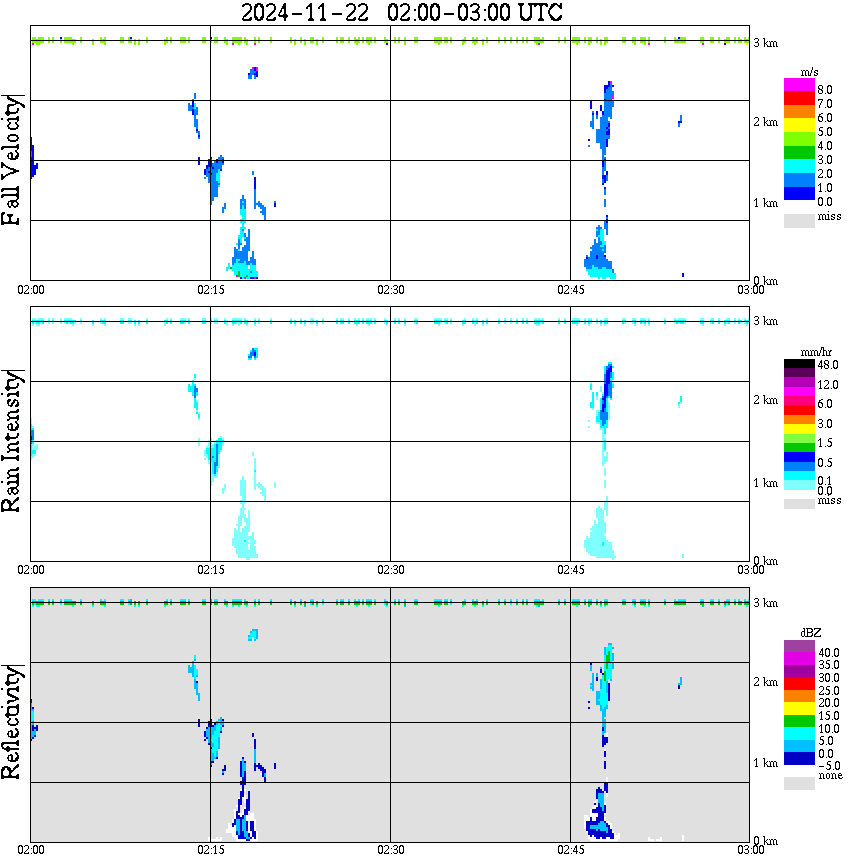Click the 40.0 value in the dBZ legend
Viewport: 850px width, 868px height.
coord(828,653)
